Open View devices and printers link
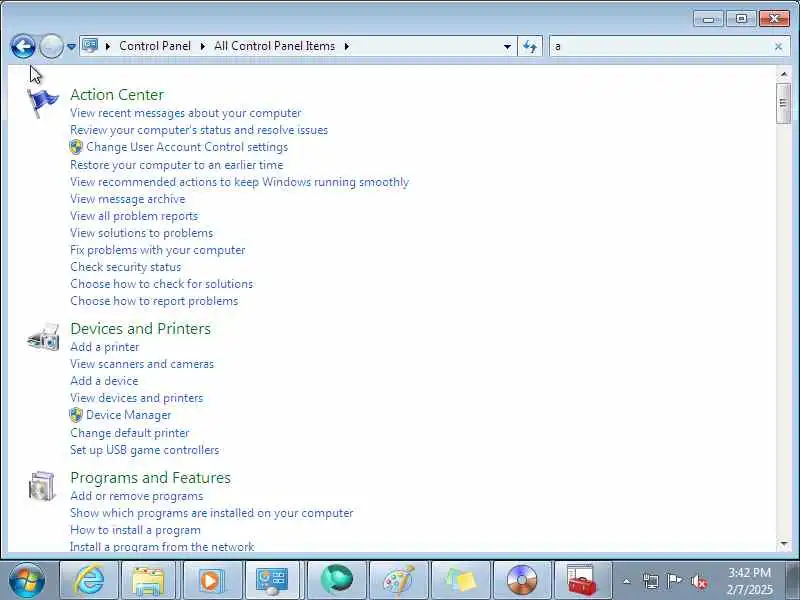 coord(136,398)
